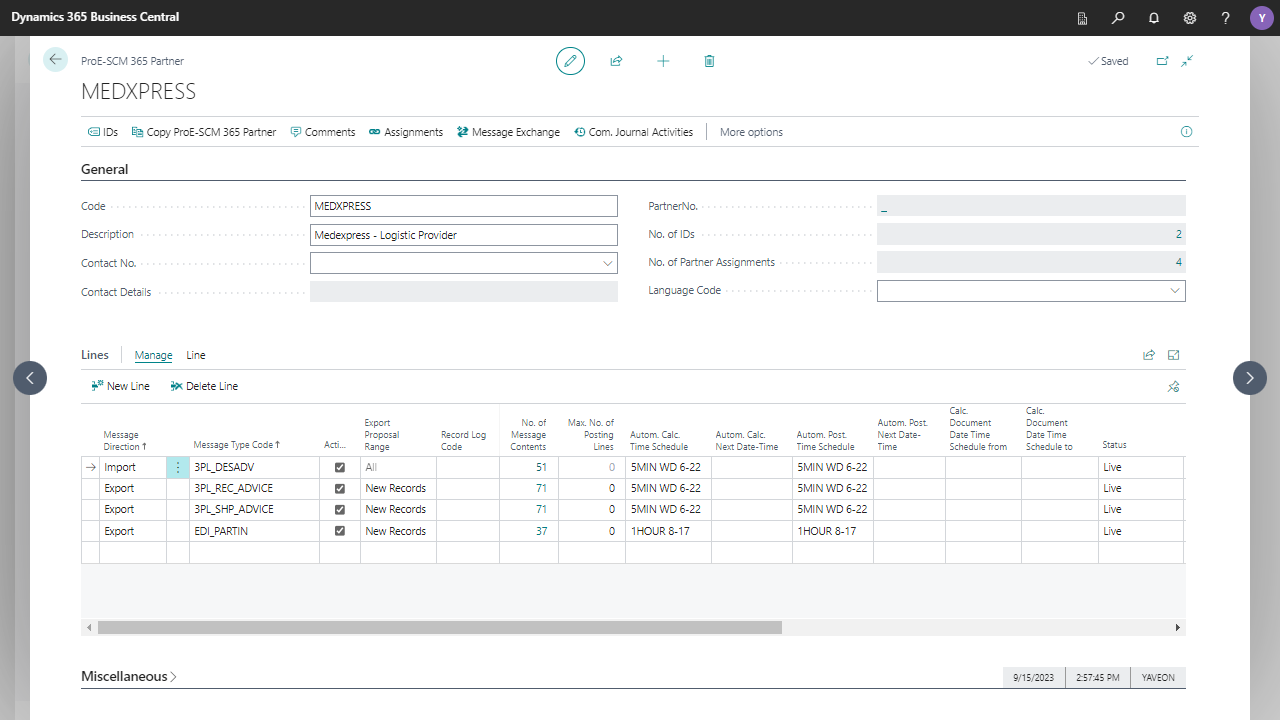Image resolution: width=1280 pixels, height=720 pixels.
Task: Open Com. Journal Activities
Action: coord(634,132)
